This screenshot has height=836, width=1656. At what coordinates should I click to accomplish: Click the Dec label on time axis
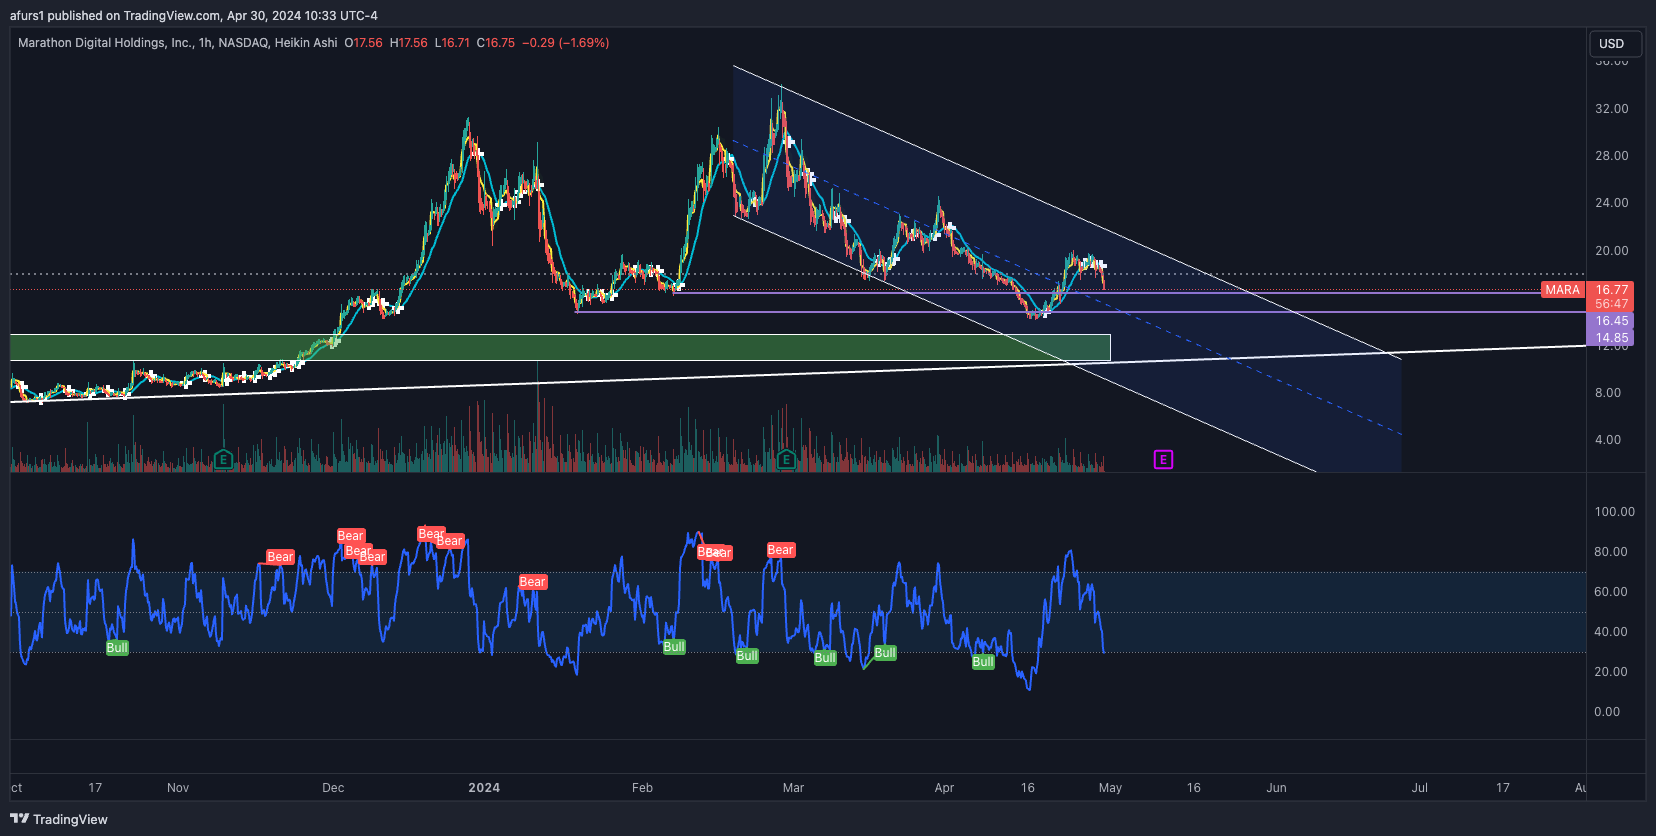click(x=333, y=788)
